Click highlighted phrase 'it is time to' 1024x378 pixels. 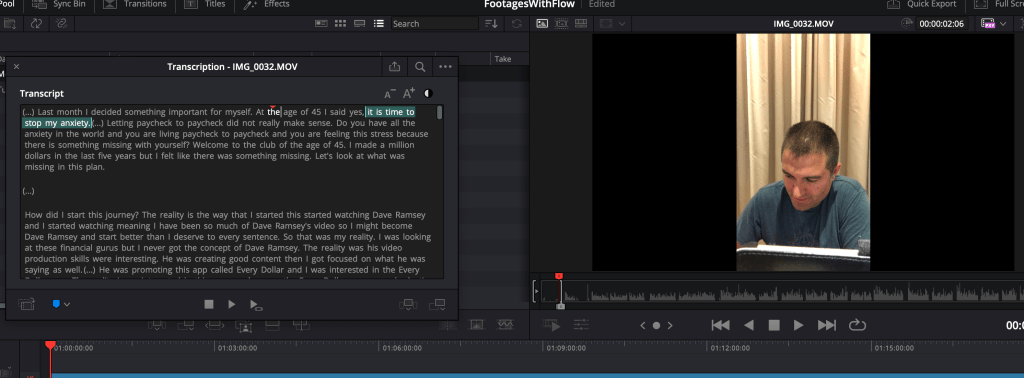pyautogui.click(x=390, y=112)
